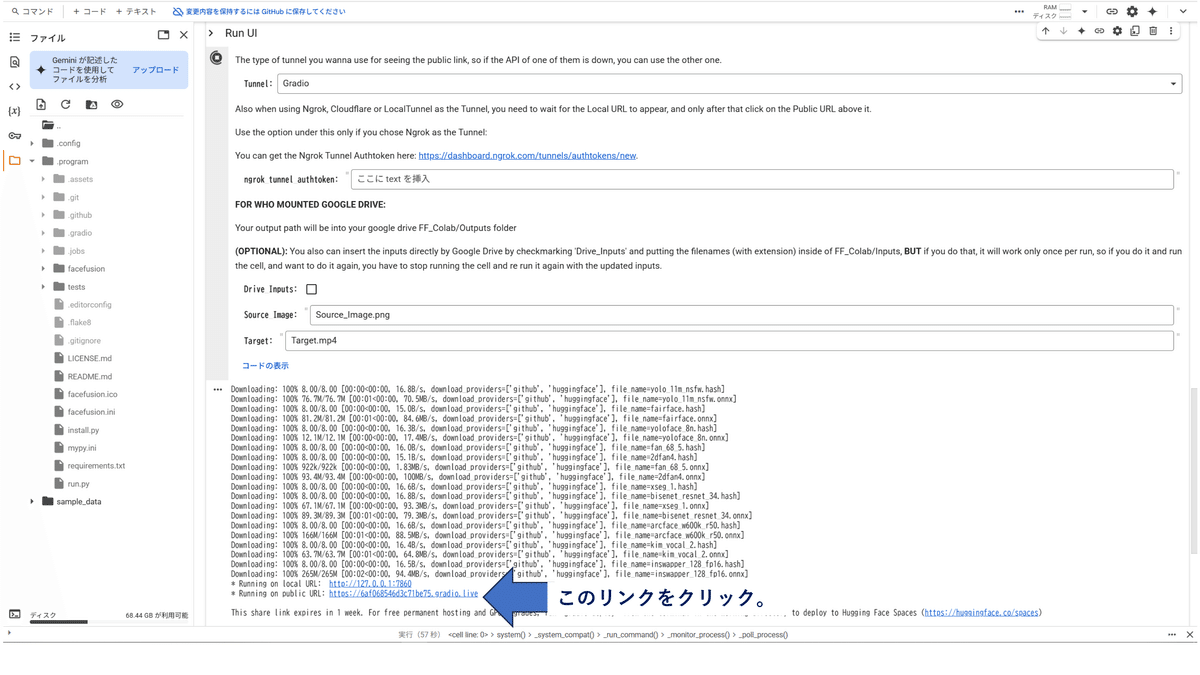Open notebook settings gear in the top bar
The width and height of the screenshot is (1200, 675).
[1132, 11]
